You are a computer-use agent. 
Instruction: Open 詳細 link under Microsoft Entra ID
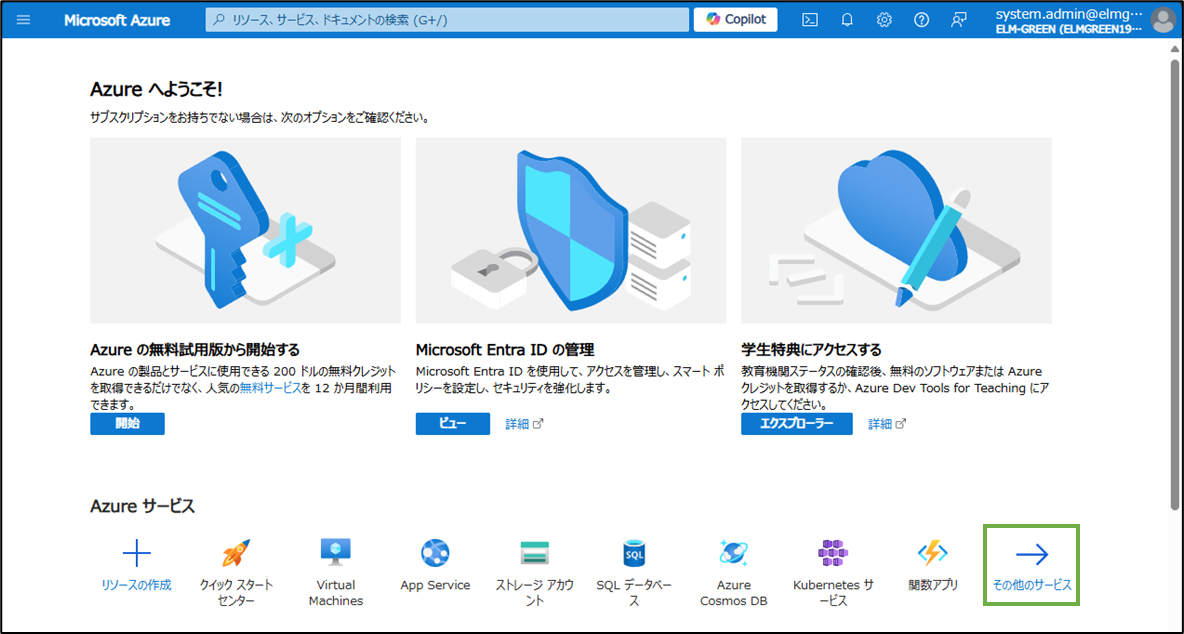tap(524, 424)
